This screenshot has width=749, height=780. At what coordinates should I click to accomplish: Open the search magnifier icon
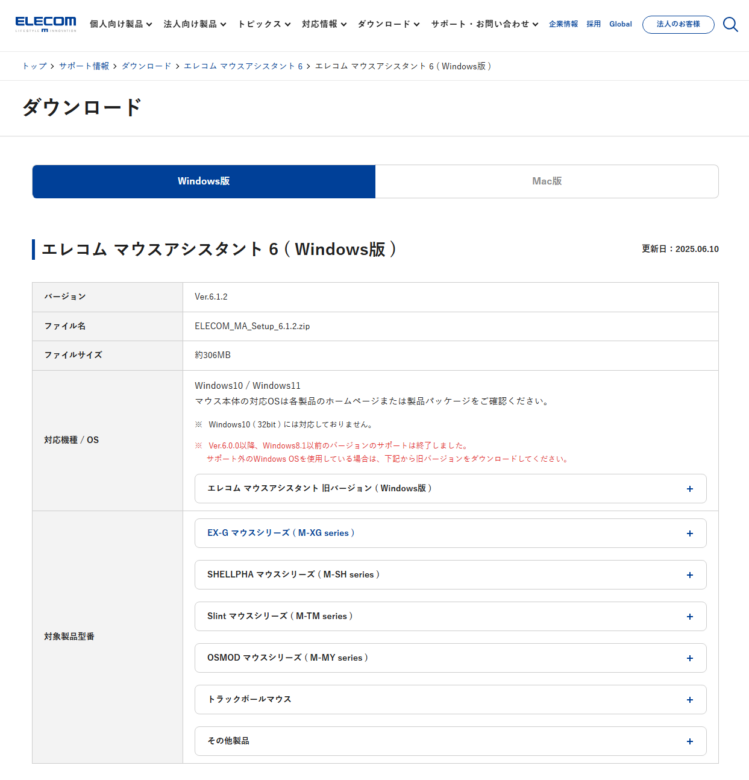click(730, 24)
